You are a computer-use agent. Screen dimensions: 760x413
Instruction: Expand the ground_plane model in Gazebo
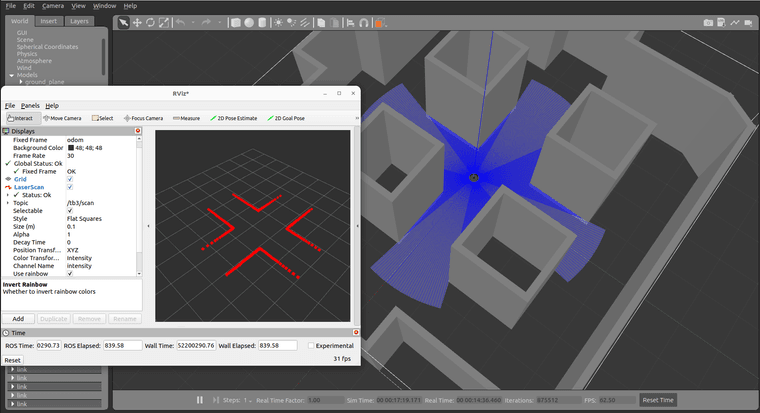(x=21, y=82)
